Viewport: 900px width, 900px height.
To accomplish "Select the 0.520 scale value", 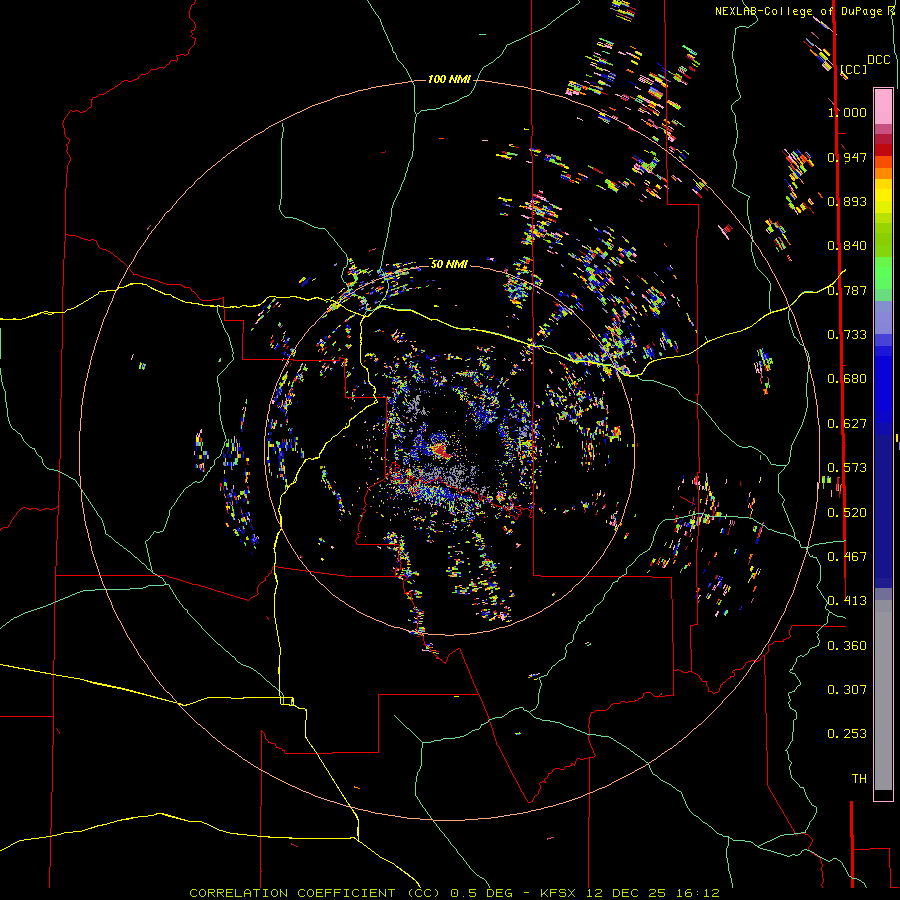I will point(847,512).
